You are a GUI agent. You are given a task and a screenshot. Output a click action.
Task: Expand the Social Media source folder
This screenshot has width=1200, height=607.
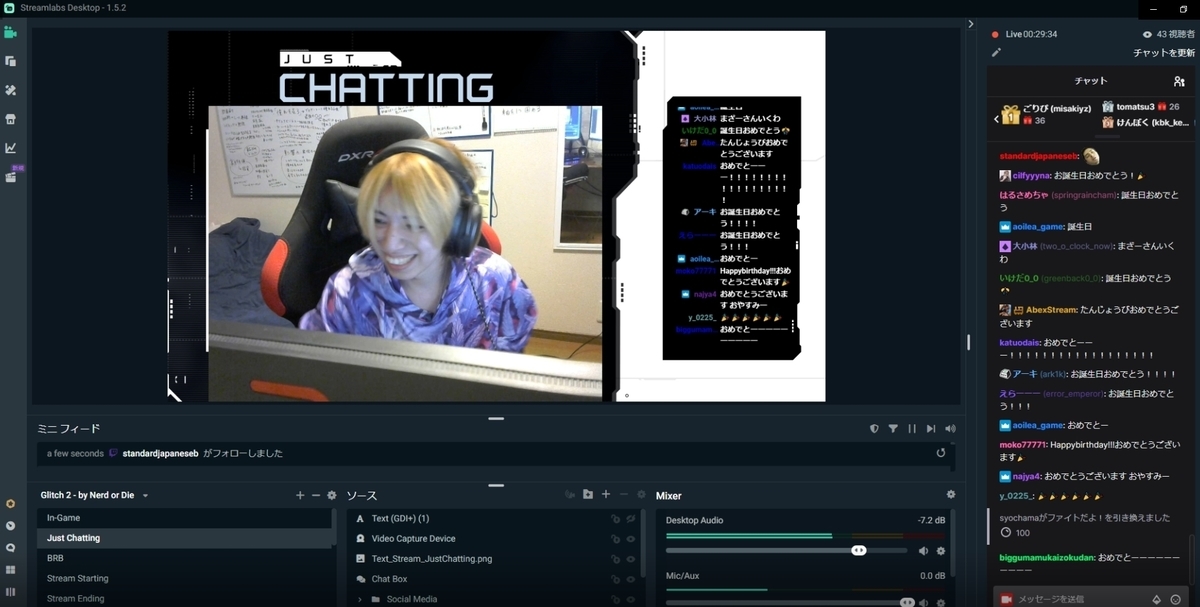pos(359,599)
